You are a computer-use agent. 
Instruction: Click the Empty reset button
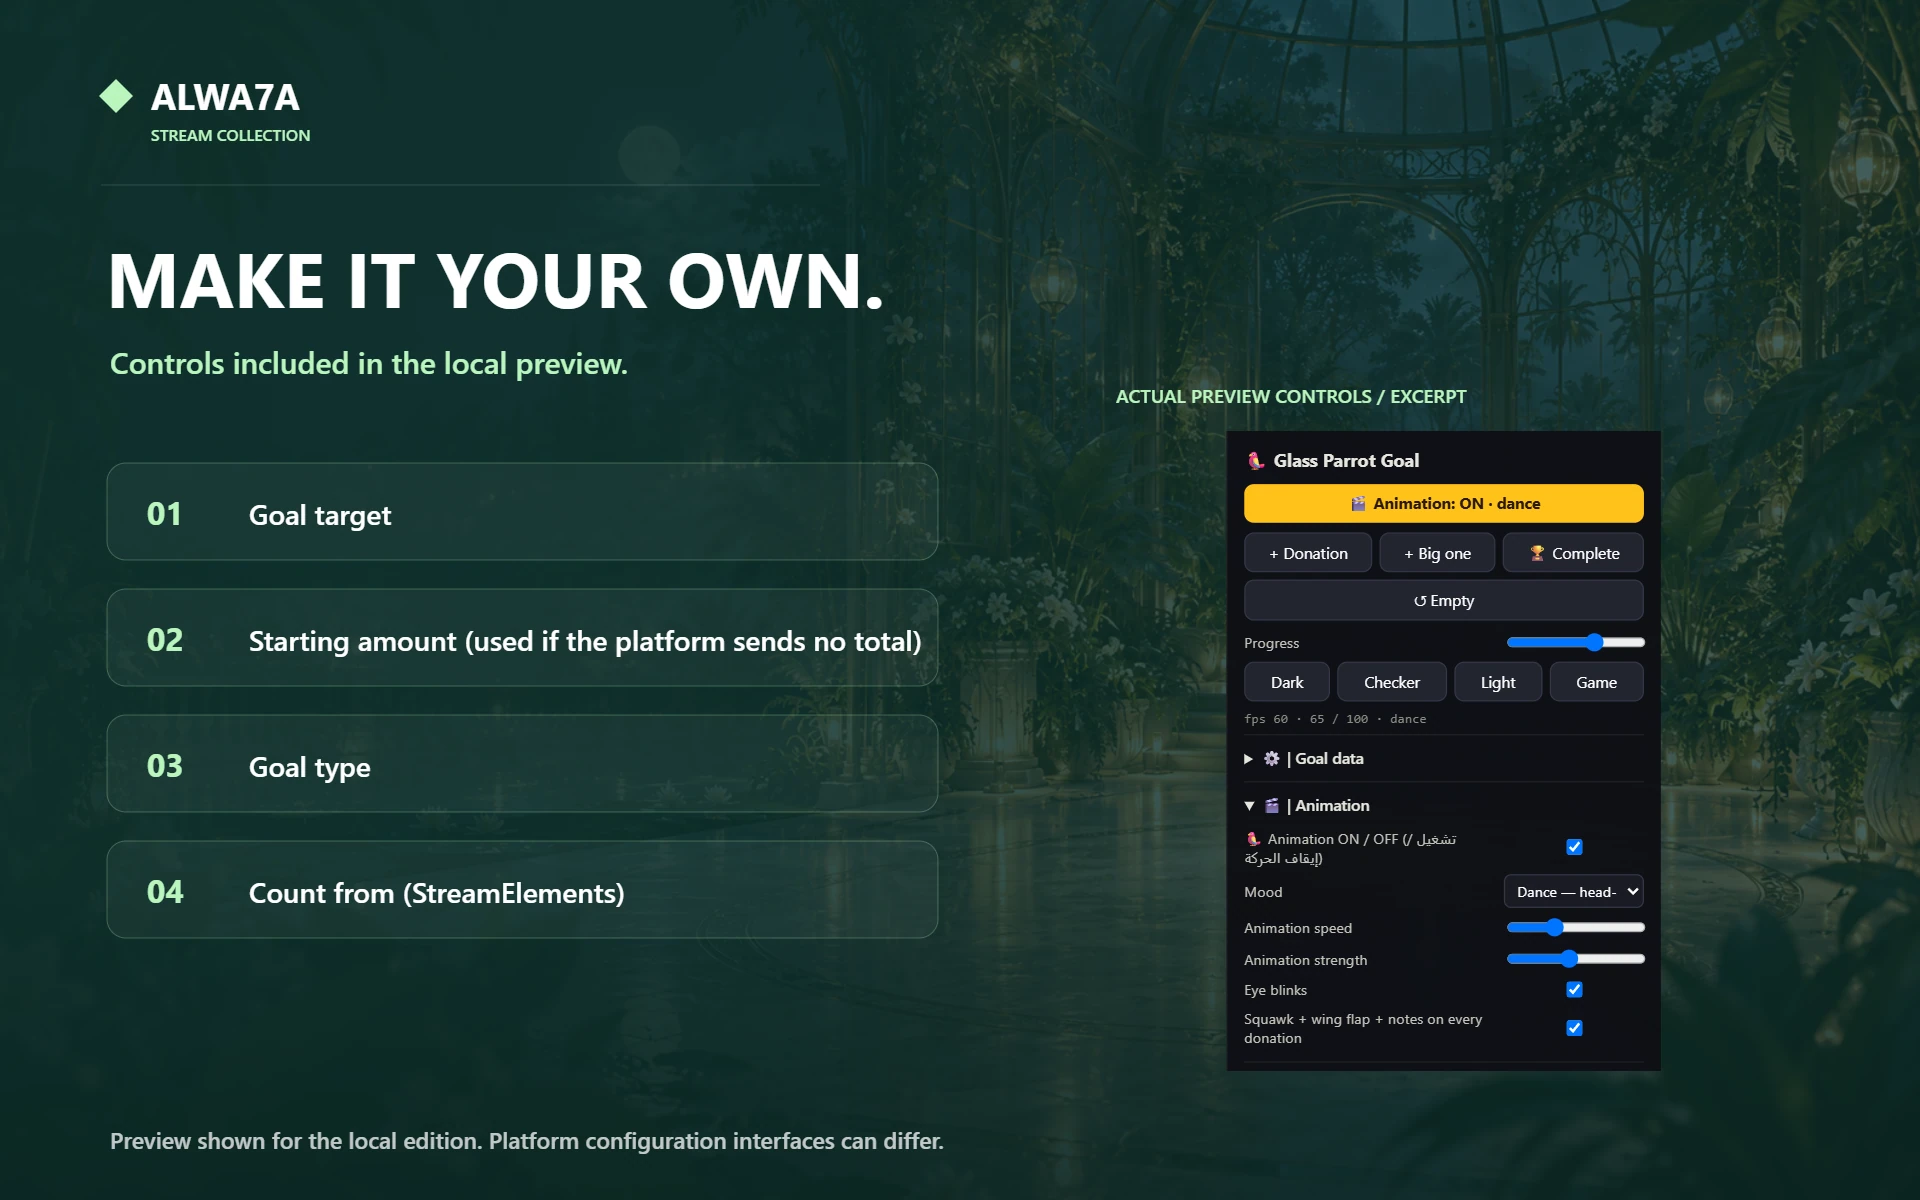(x=1443, y=600)
